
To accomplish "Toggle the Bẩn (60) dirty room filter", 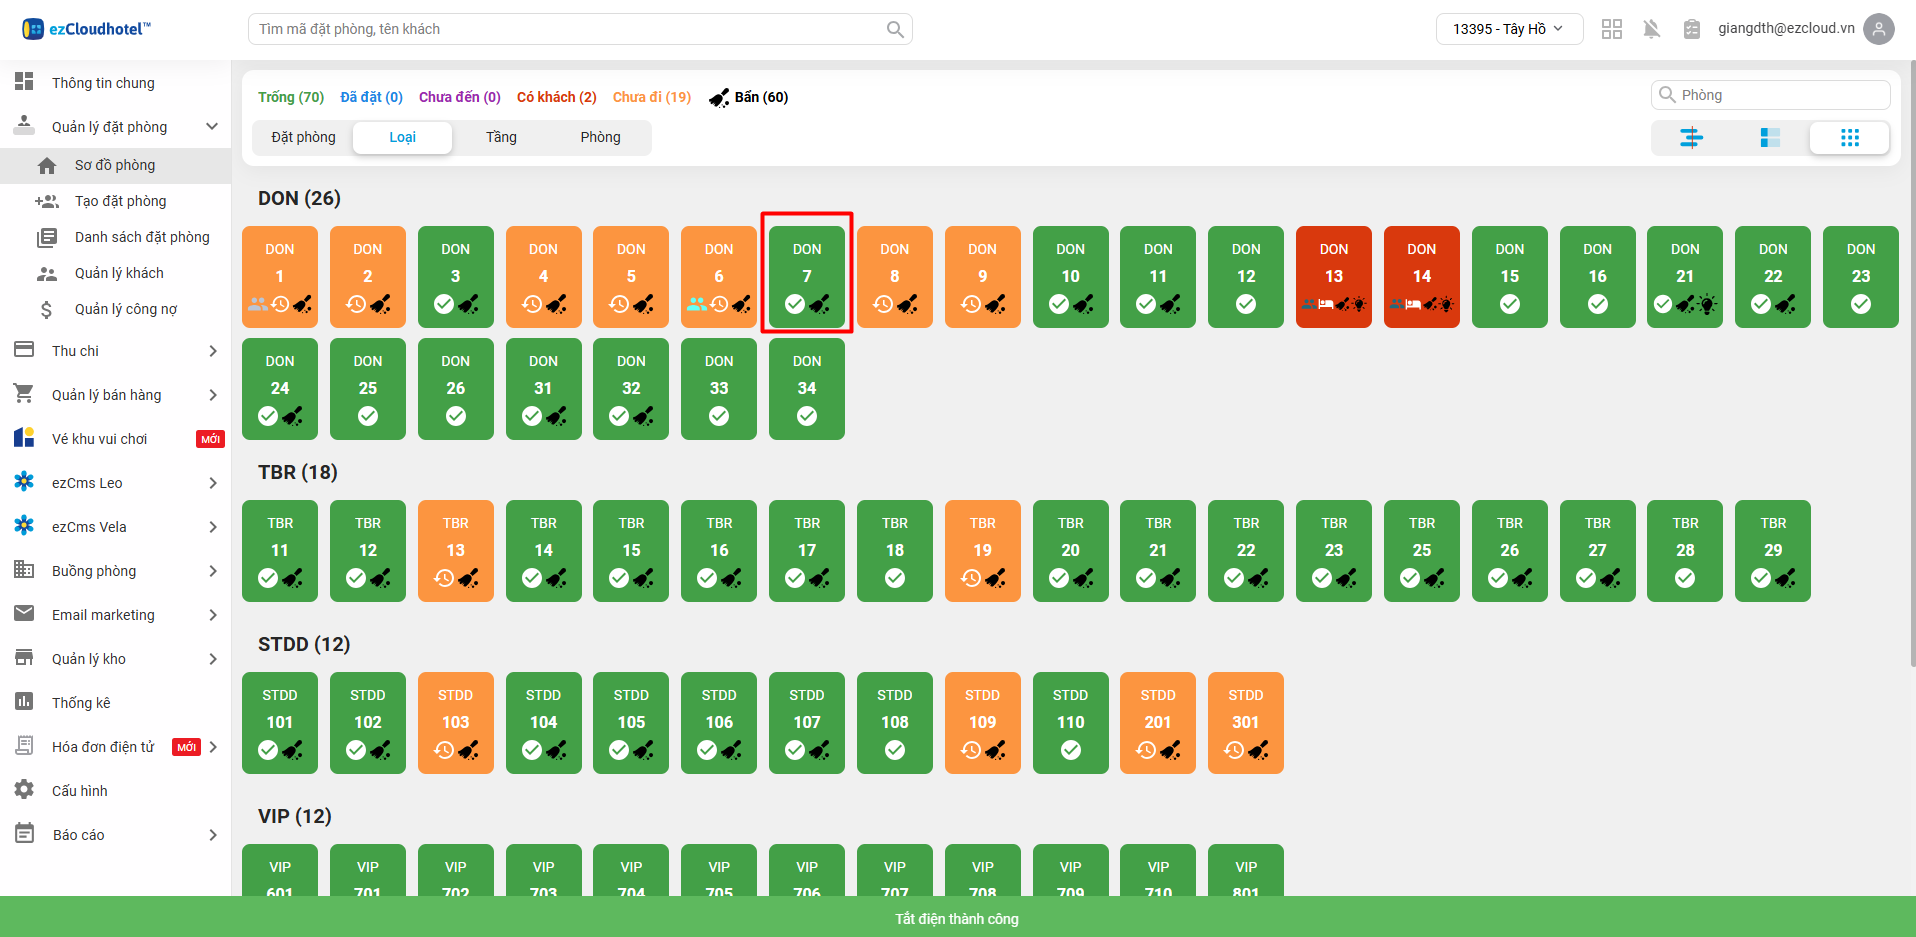I will 749,97.
